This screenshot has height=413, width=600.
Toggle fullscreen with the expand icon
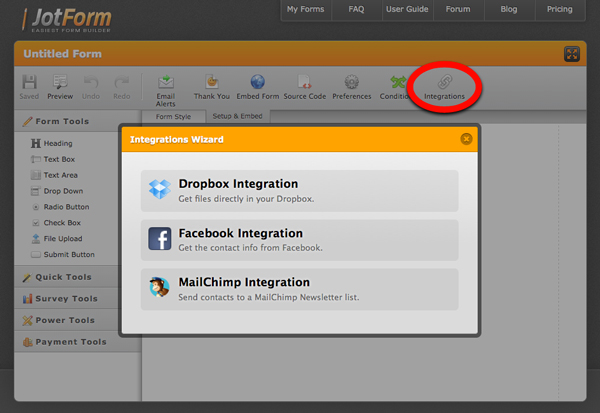pos(572,54)
